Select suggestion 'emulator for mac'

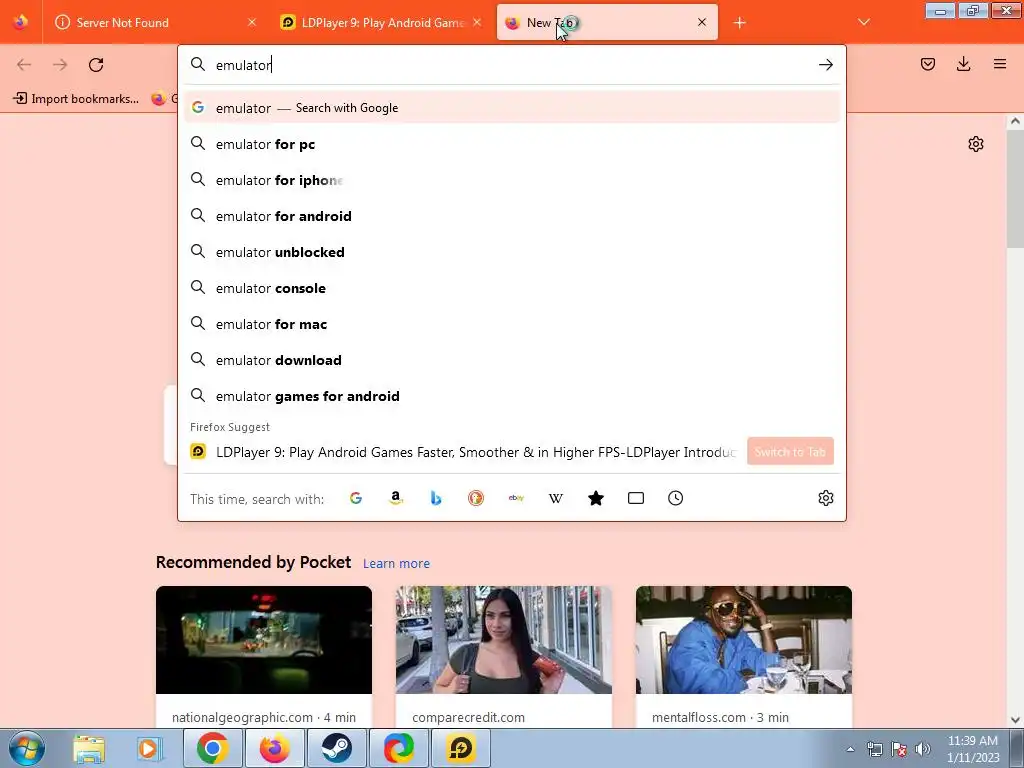coord(512,324)
